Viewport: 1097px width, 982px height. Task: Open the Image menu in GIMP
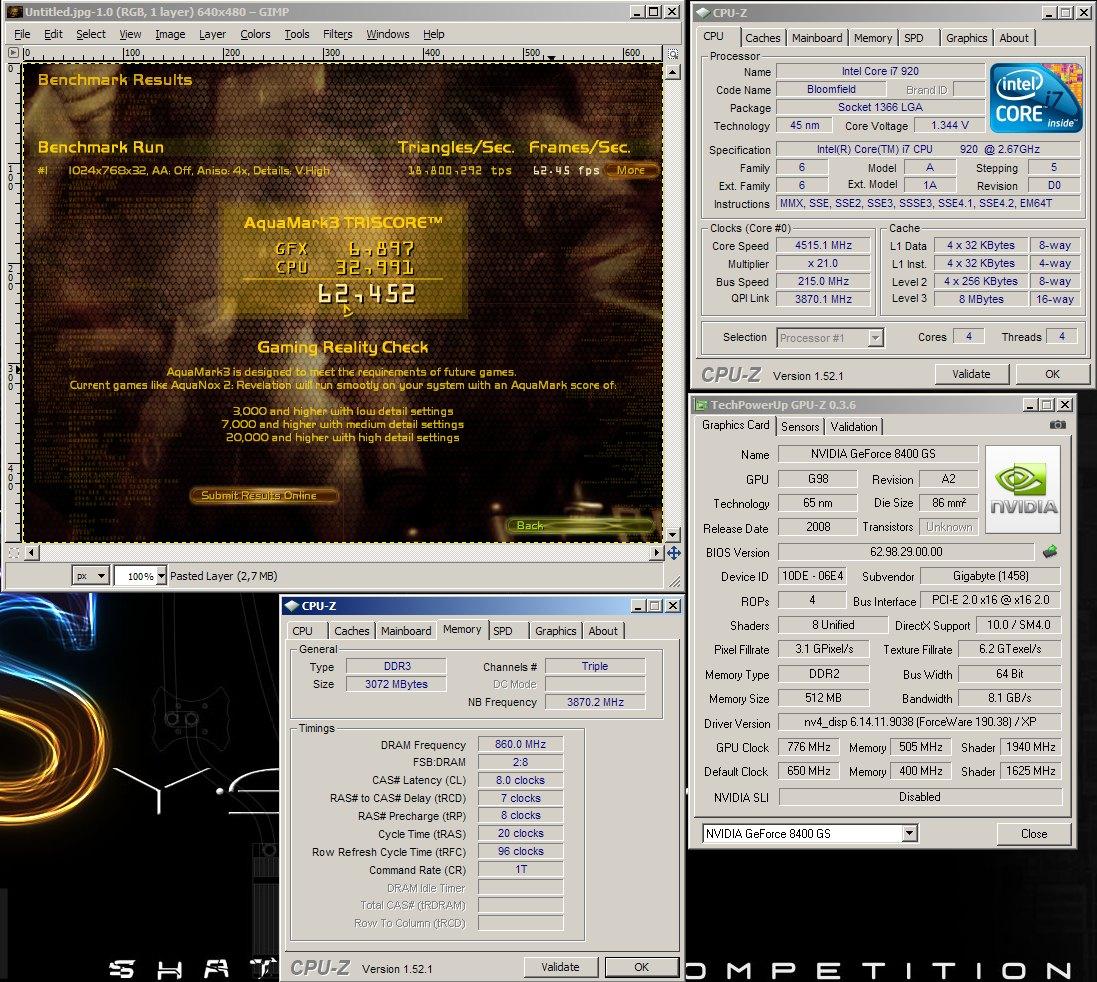[x=170, y=34]
